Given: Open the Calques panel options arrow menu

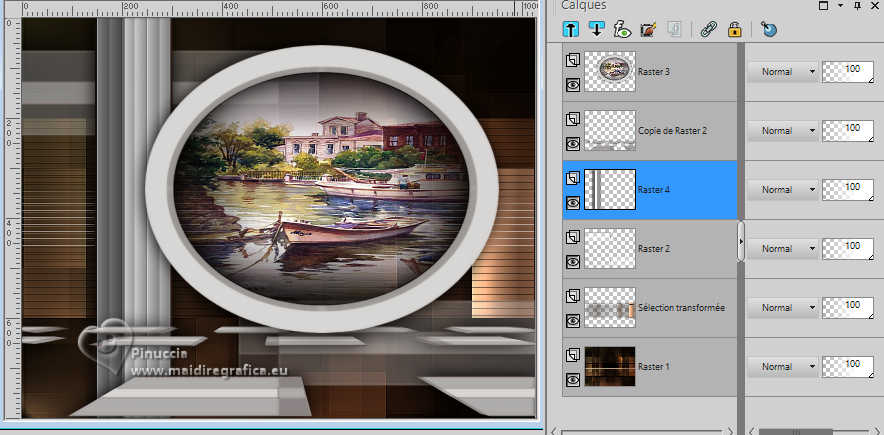Looking at the screenshot, I should click(841, 6).
